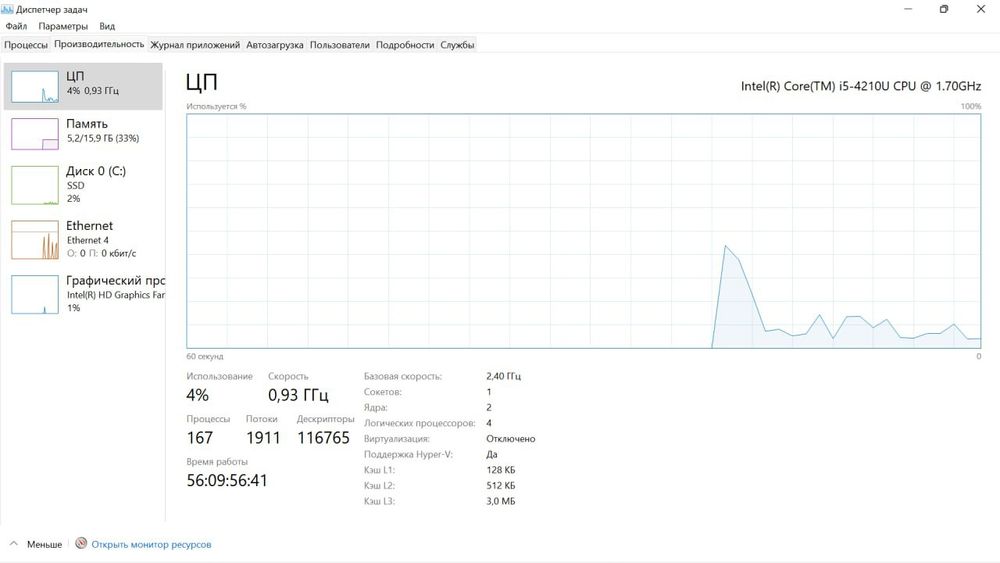
Task: Click the thread count 1911
Action: (x=263, y=438)
